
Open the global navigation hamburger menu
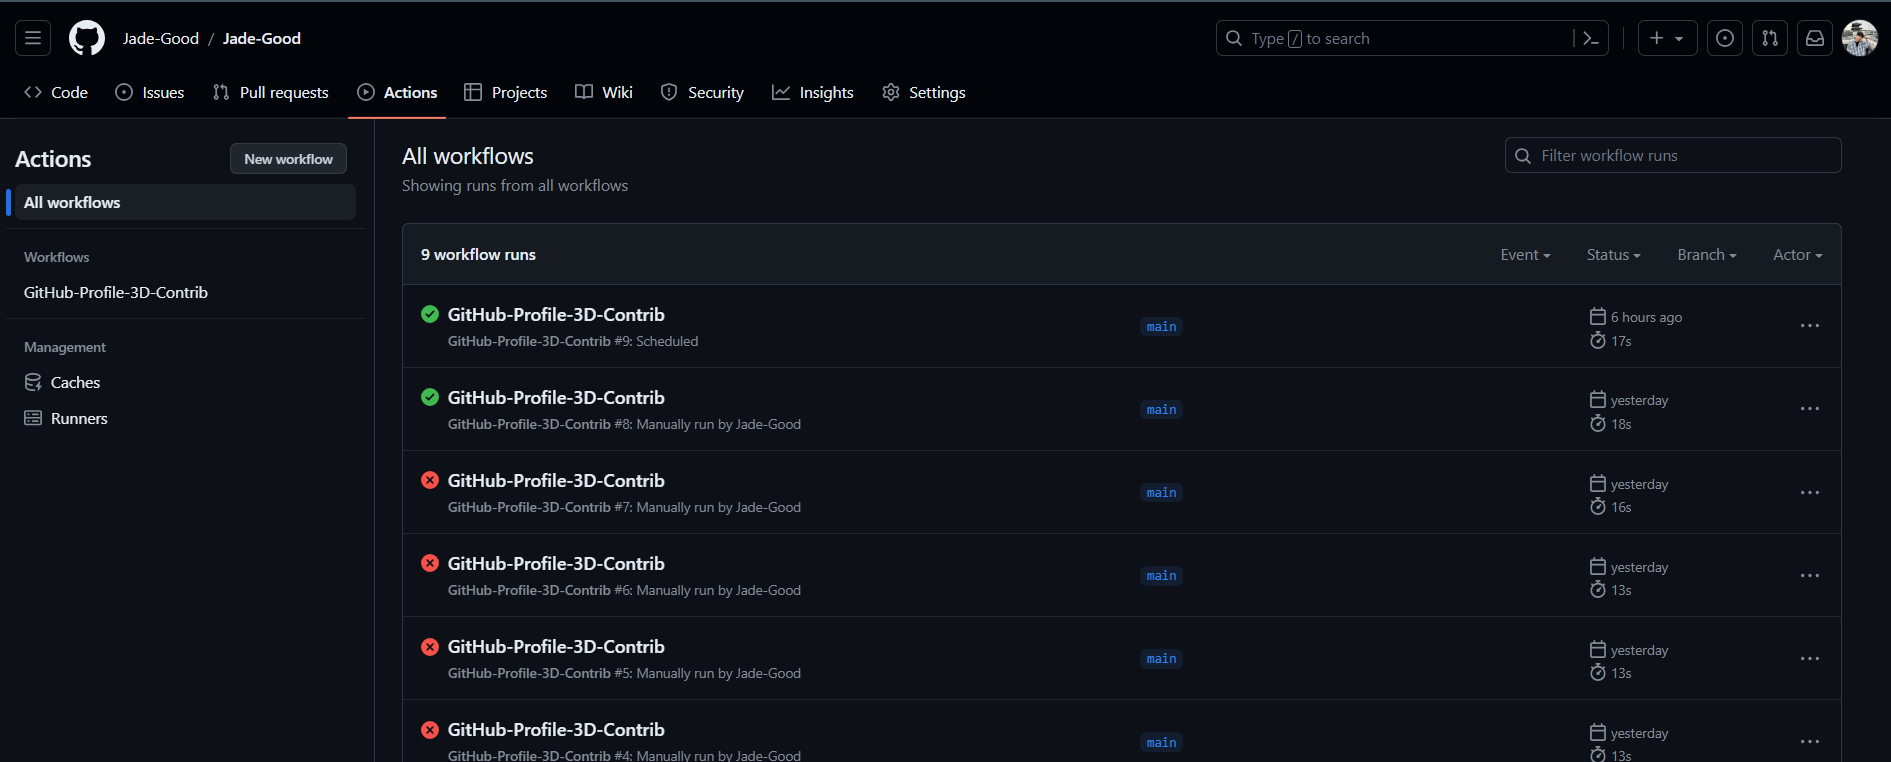(33, 38)
